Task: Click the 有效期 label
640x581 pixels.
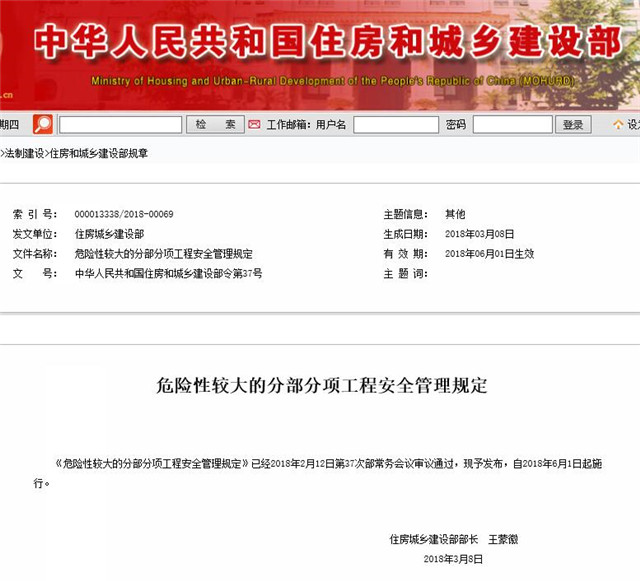Action: pos(405,254)
